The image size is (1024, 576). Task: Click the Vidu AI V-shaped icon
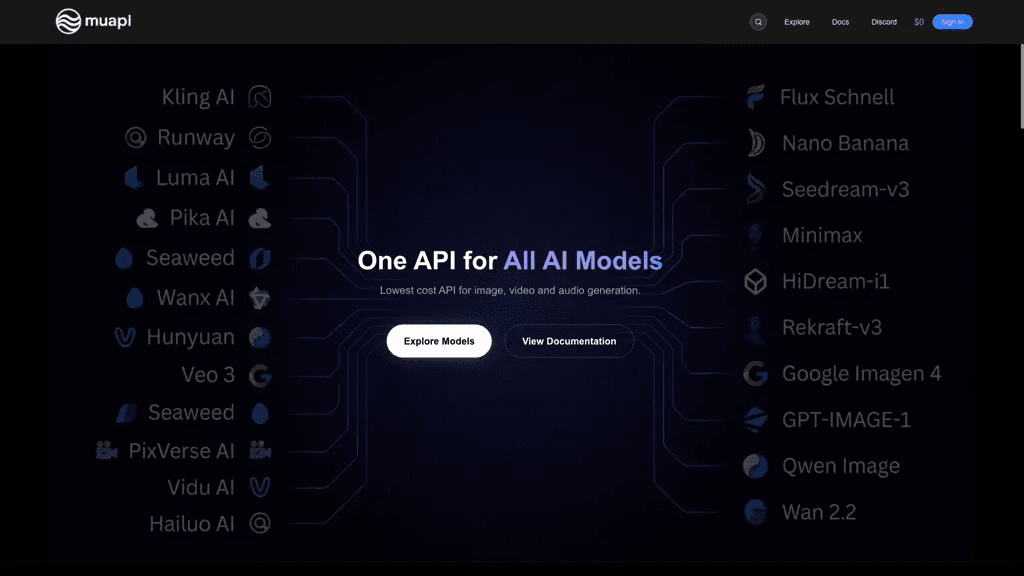(x=260, y=487)
